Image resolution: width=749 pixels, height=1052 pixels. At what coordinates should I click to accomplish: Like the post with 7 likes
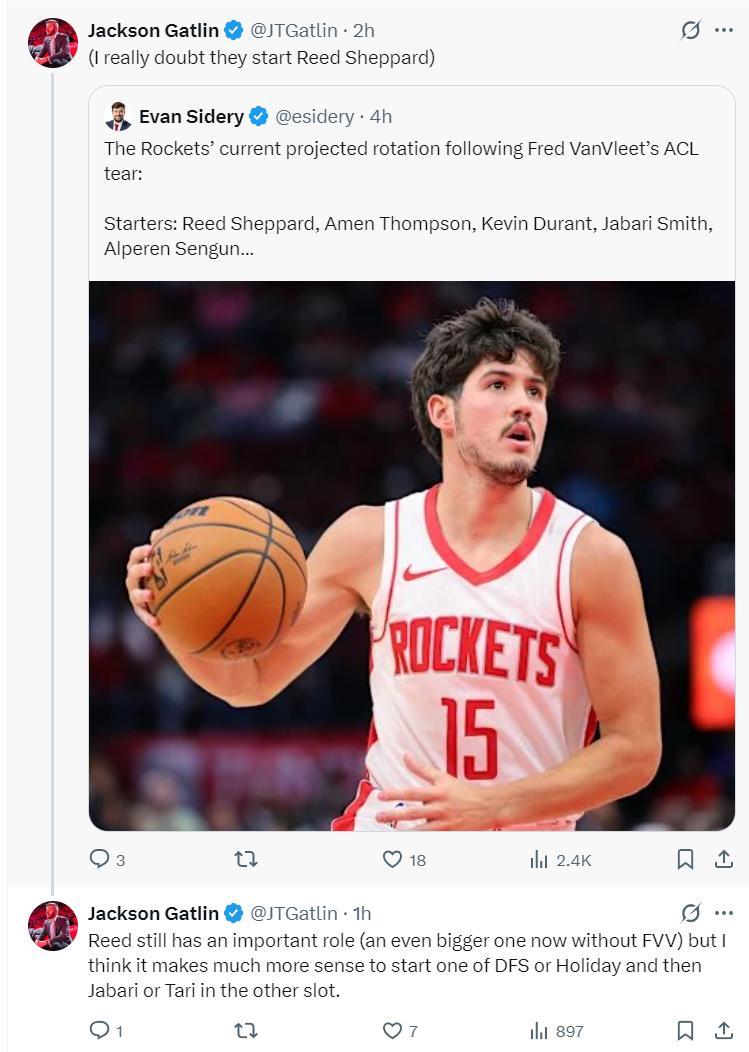point(393,1030)
